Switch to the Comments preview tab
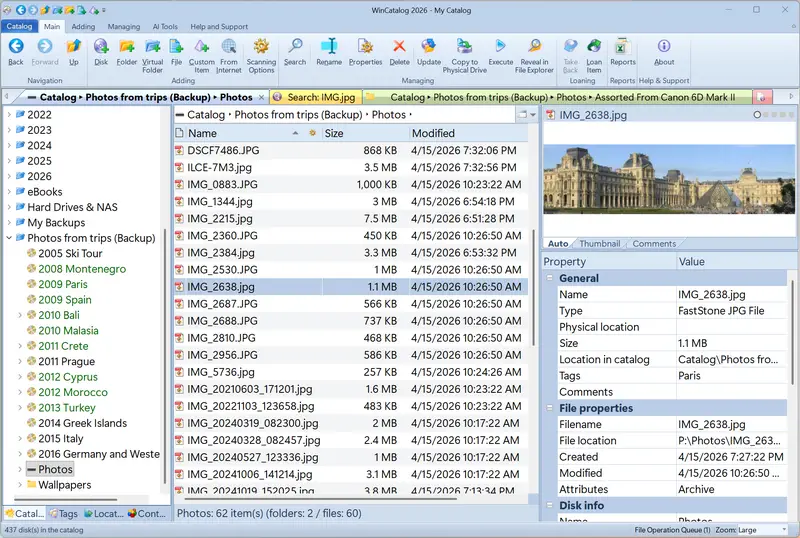Image resolution: width=800 pixels, height=538 pixels. pyautogui.click(x=654, y=243)
